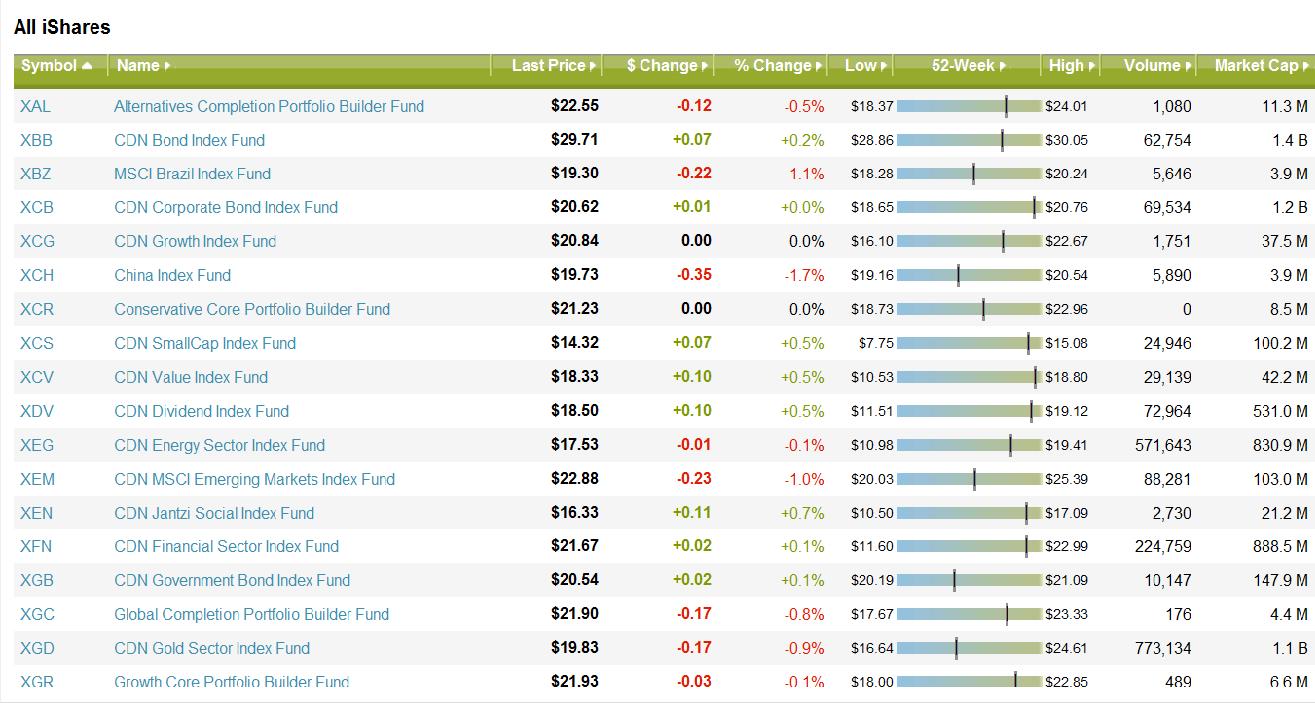Select XCH percent change -1.7%
Image resolution: width=1315 pixels, height=703 pixels.
point(804,275)
